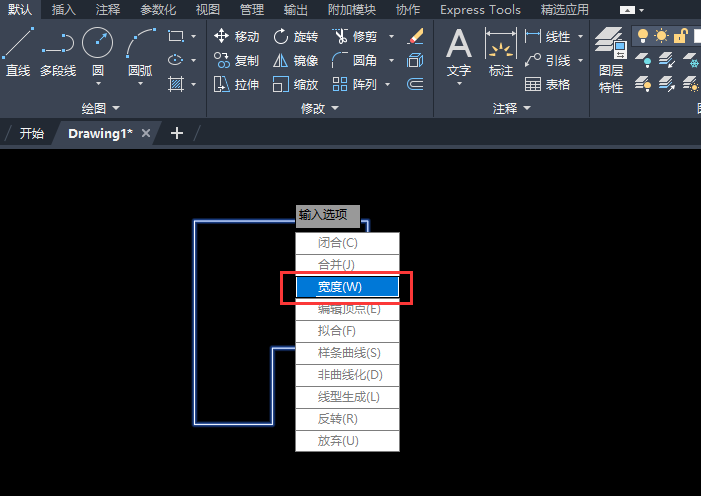Click the Explode box icon
Screen dimensions: 701x496
[415, 60]
